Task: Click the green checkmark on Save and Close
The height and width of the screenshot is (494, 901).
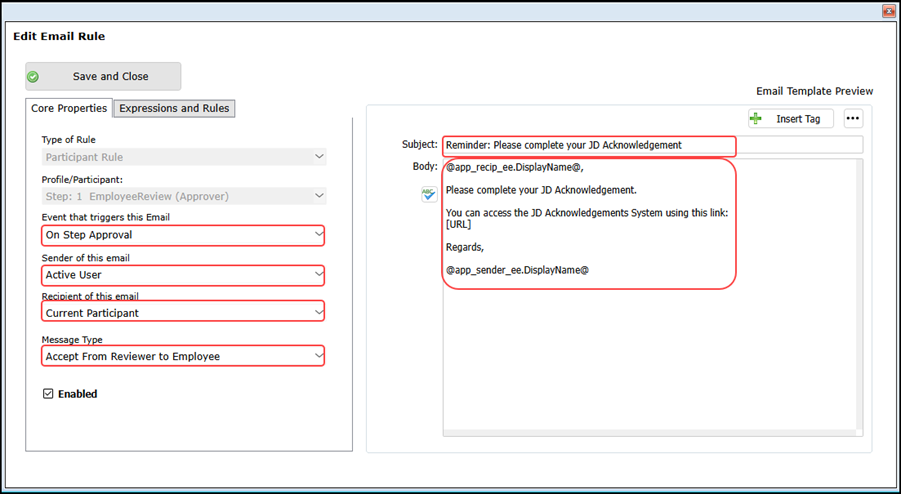Action: tap(33, 77)
